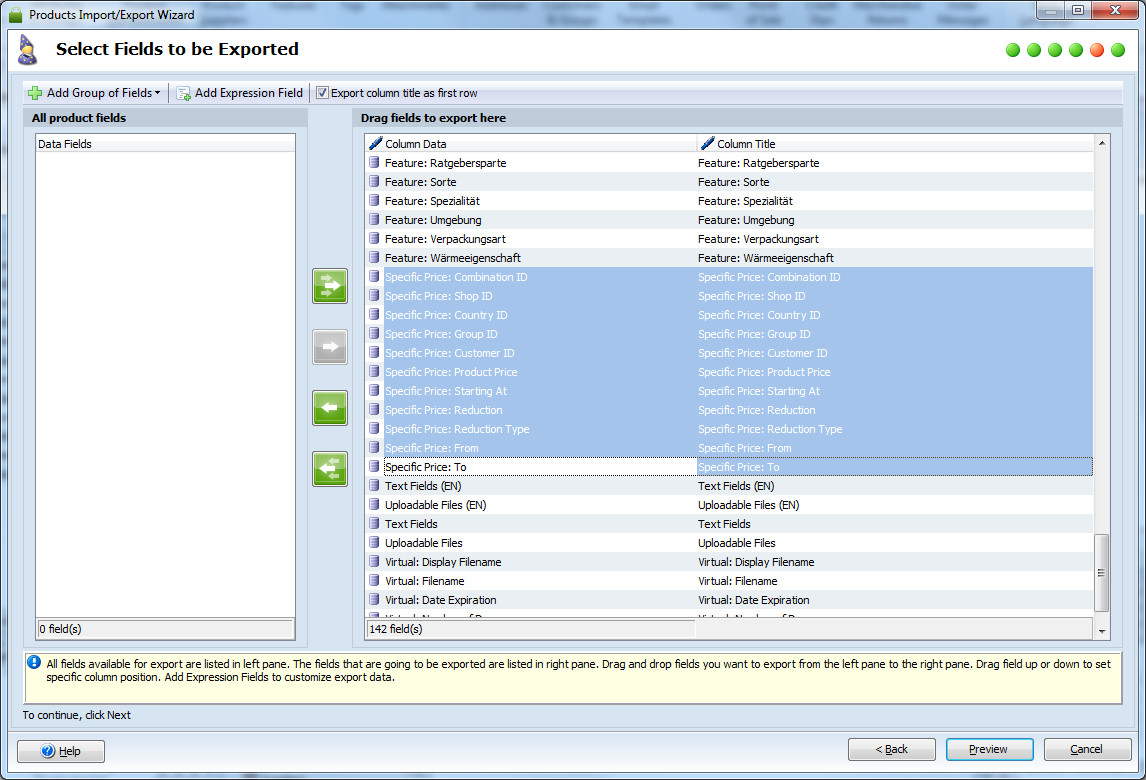Select Specific Price: From row
1146x780 pixels.
[x=729, y=447]
